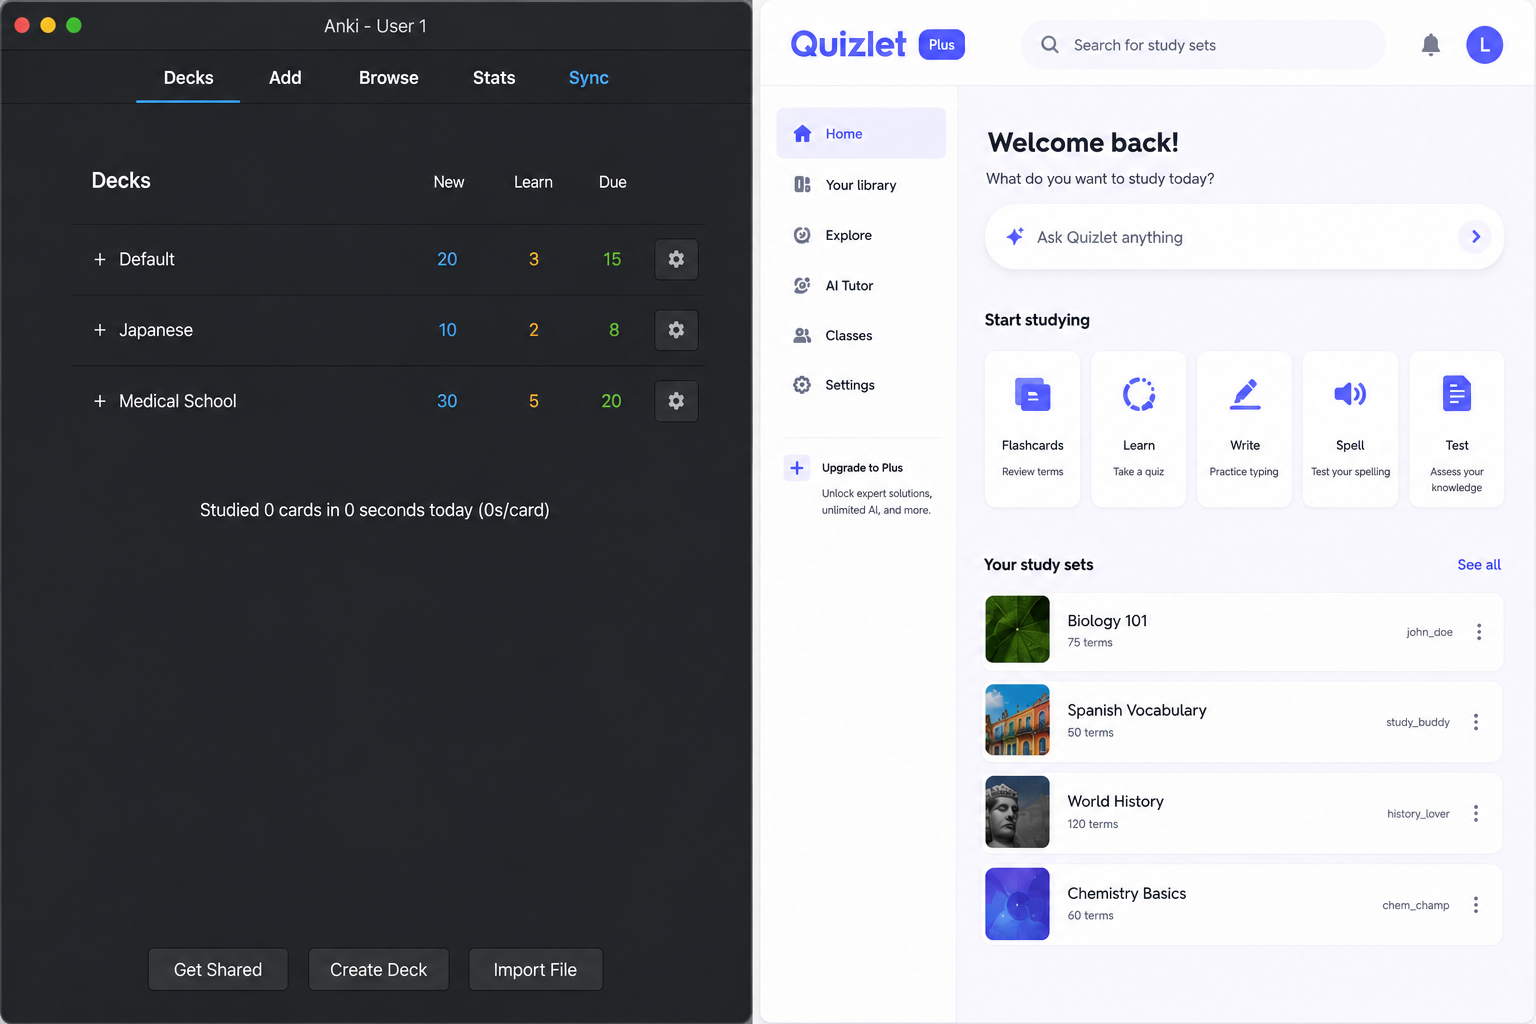Focus the Ask Quizlet anything field
Viewport: 1536px width, 1024px height.
1244,237
